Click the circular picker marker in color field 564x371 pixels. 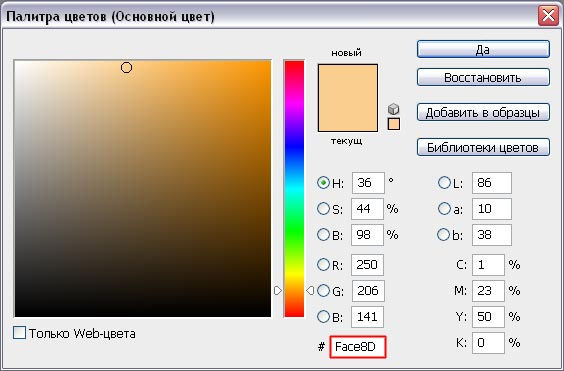point(126,67)
